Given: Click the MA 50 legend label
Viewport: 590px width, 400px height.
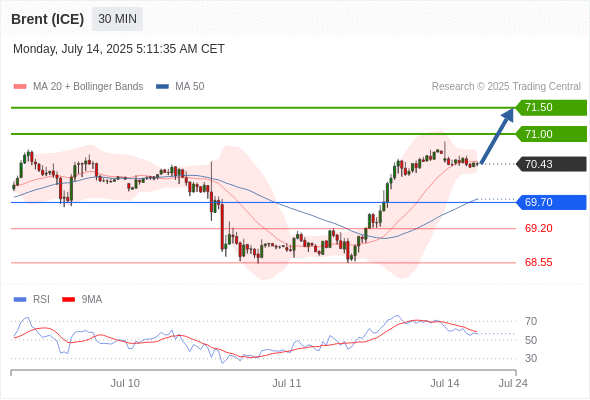Looking at the screenshot, I should (x=190, y=87).
